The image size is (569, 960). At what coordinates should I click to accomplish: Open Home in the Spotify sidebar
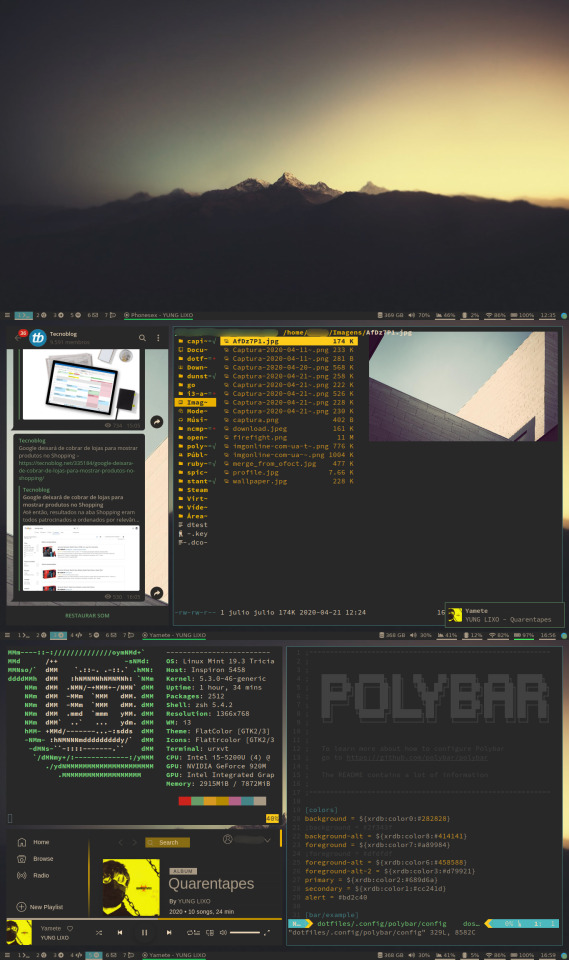pyautogui.click(x=34, y=842)
